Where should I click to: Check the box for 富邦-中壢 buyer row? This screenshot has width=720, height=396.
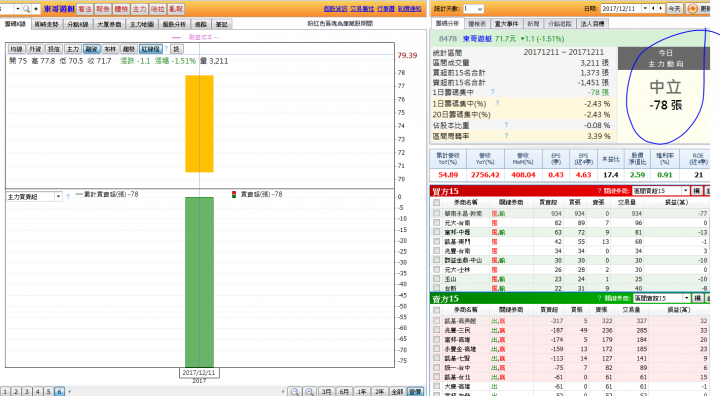click(x=436, y=232)
